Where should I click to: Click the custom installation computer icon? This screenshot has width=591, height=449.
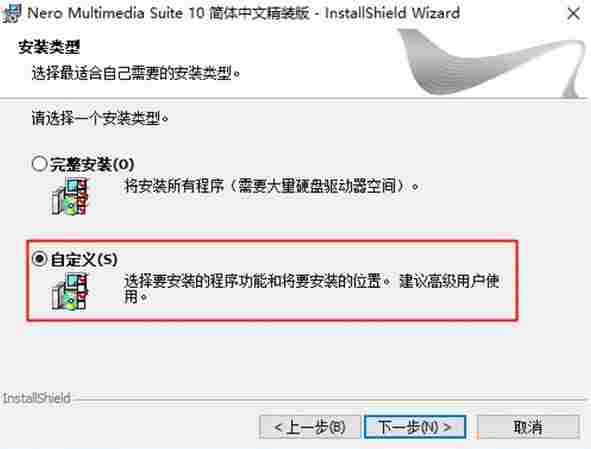(x=70, y=291)
